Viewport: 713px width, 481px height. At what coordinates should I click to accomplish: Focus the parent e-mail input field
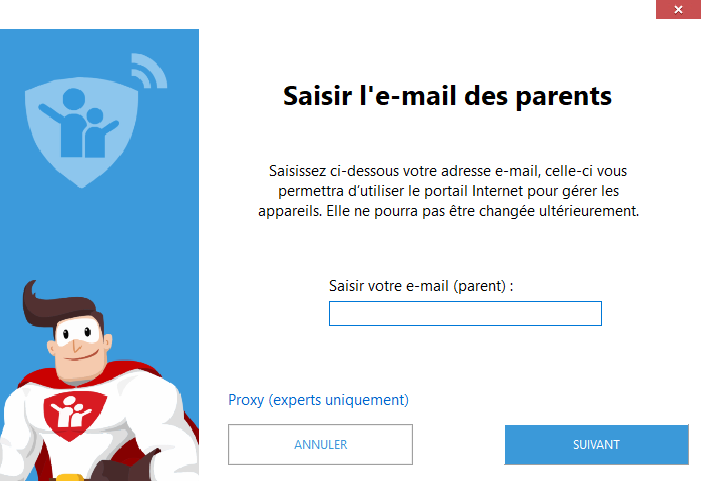(465, 313)
